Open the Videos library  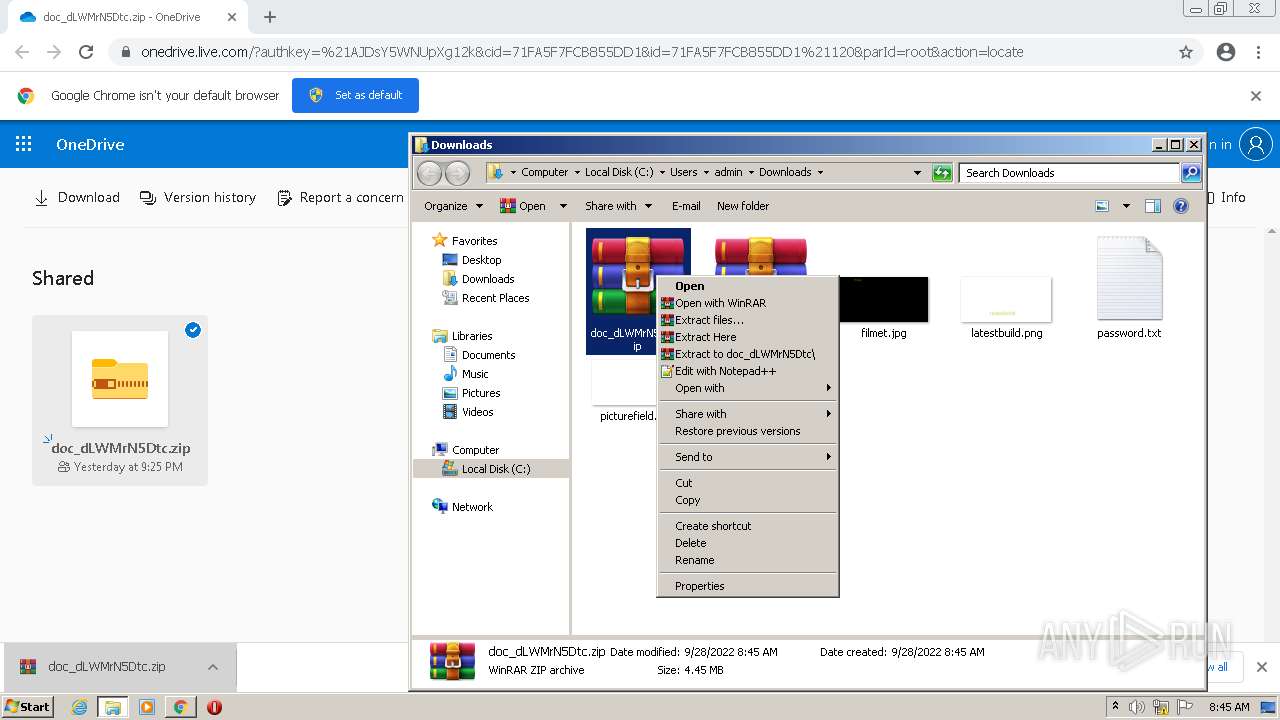pyautogui.click(x=468, y=412)
